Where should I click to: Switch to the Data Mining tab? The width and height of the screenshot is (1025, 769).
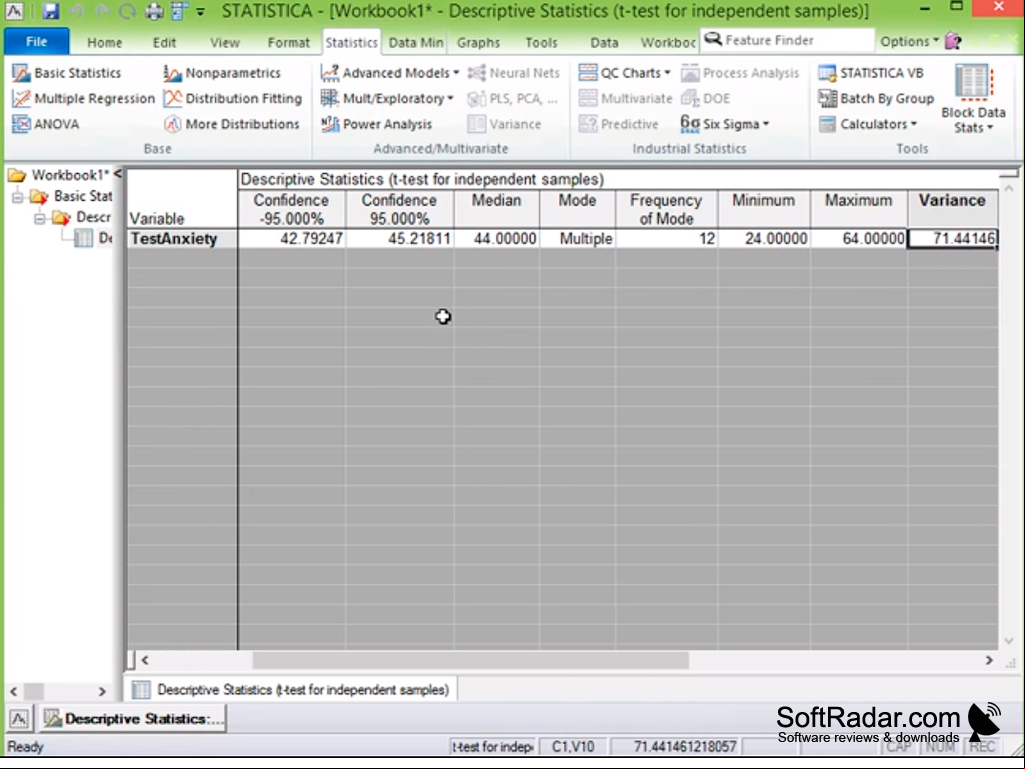(416, 43)
